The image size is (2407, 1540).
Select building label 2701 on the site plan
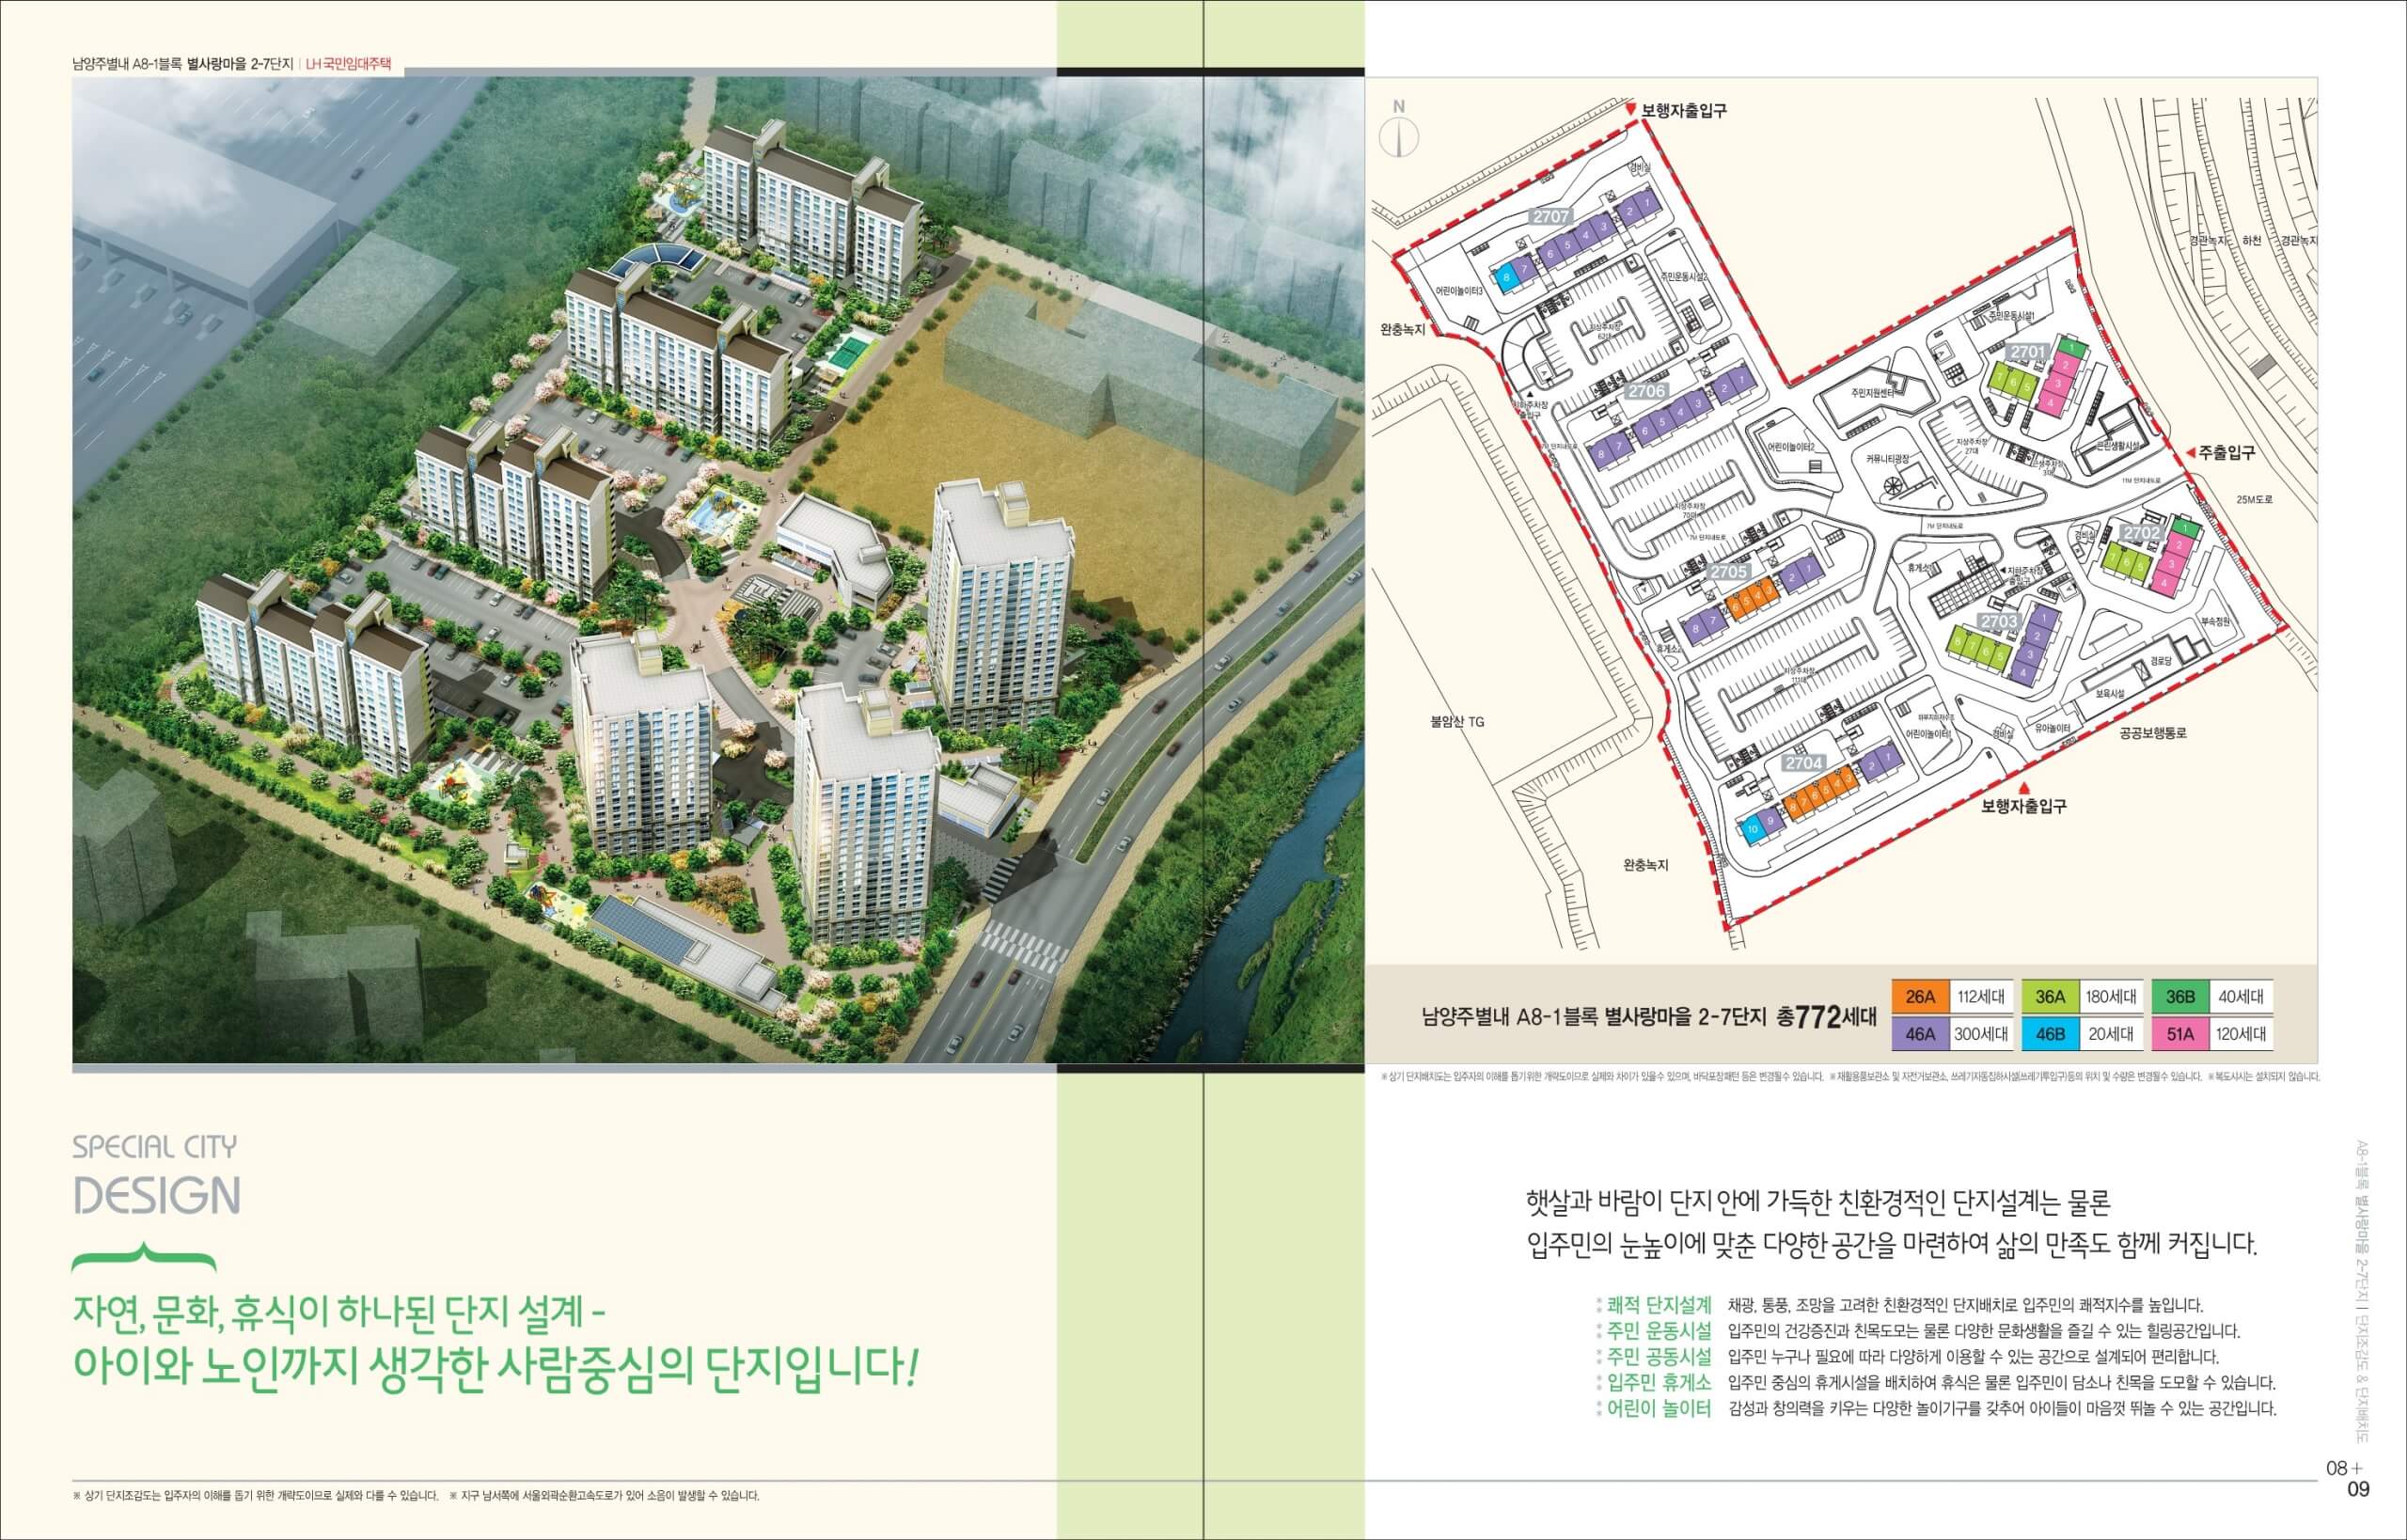(2029, 352)
